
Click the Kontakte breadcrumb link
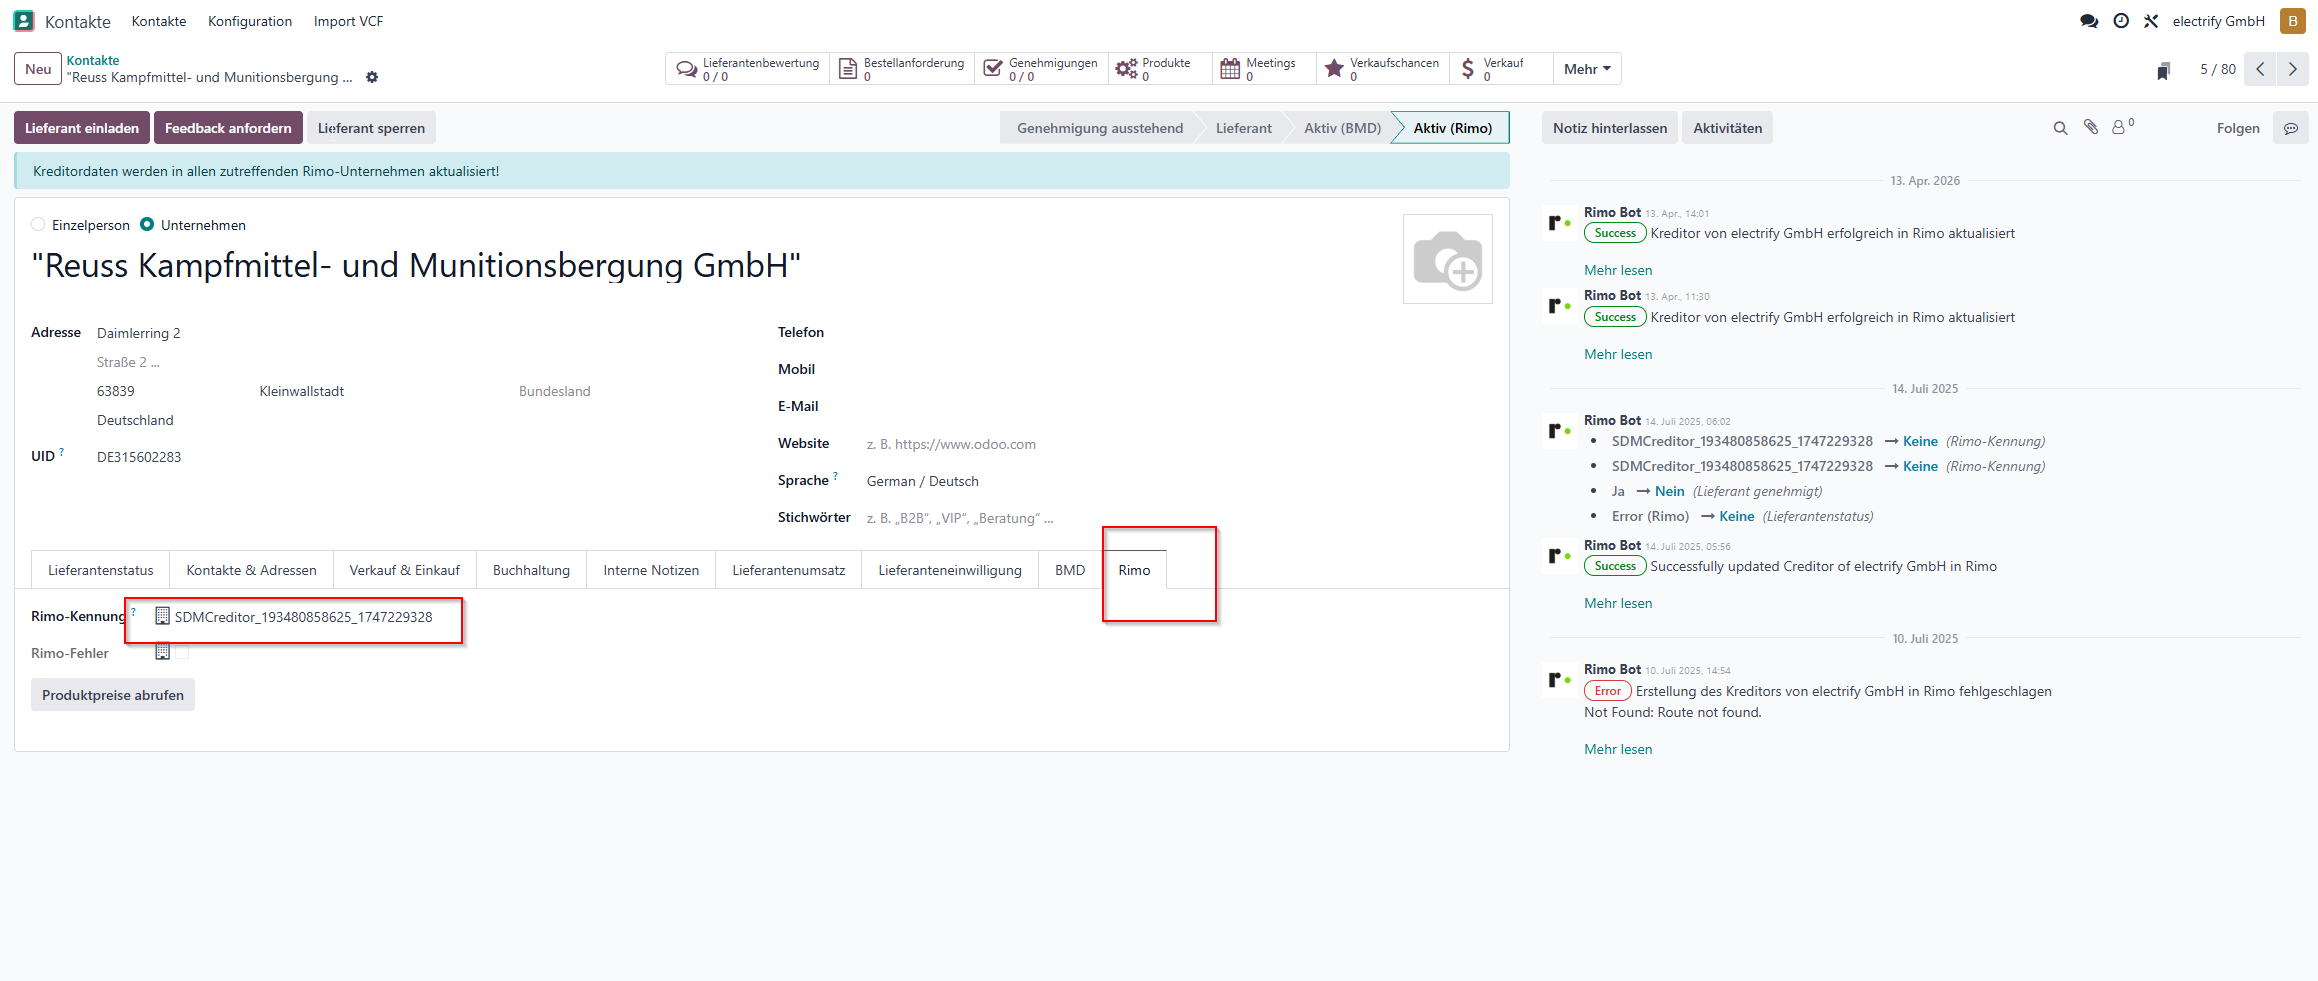[x=93, y=60]
